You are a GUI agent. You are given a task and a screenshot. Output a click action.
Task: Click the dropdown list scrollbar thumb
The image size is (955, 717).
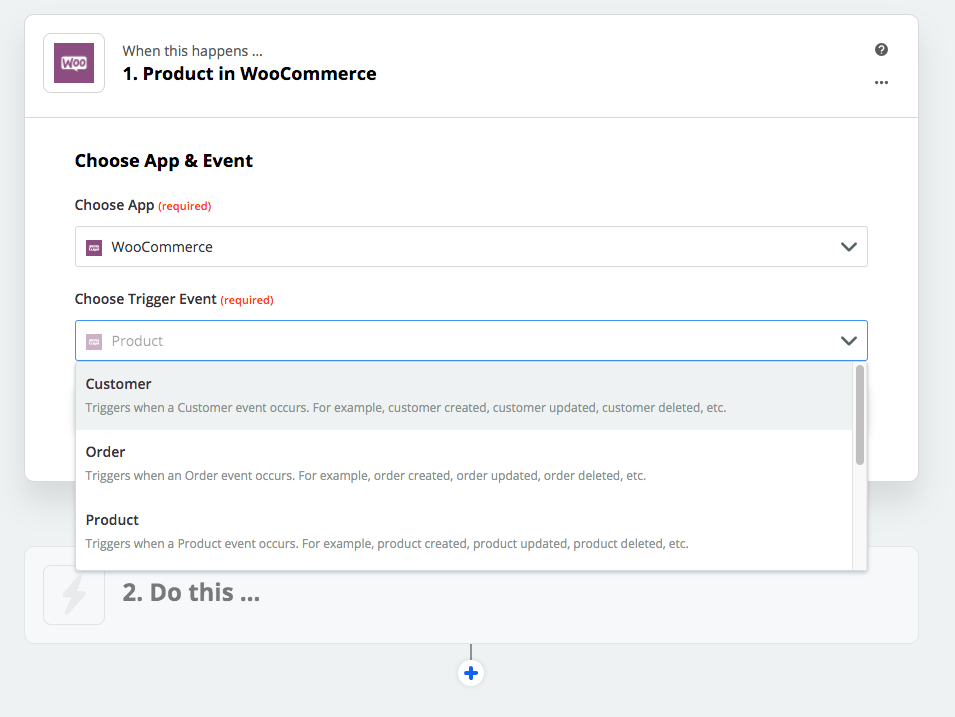859,415
